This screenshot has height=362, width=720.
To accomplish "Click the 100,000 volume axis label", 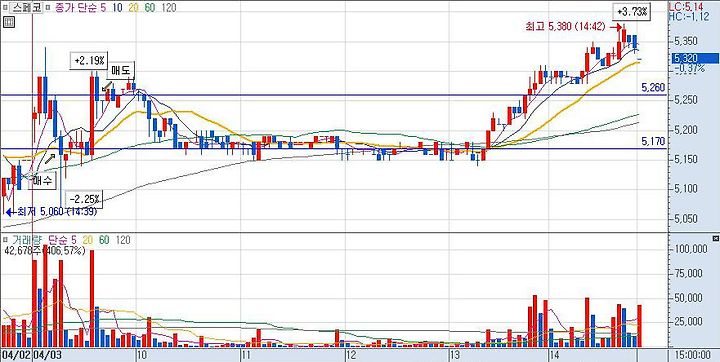I will tap(690, 249).
